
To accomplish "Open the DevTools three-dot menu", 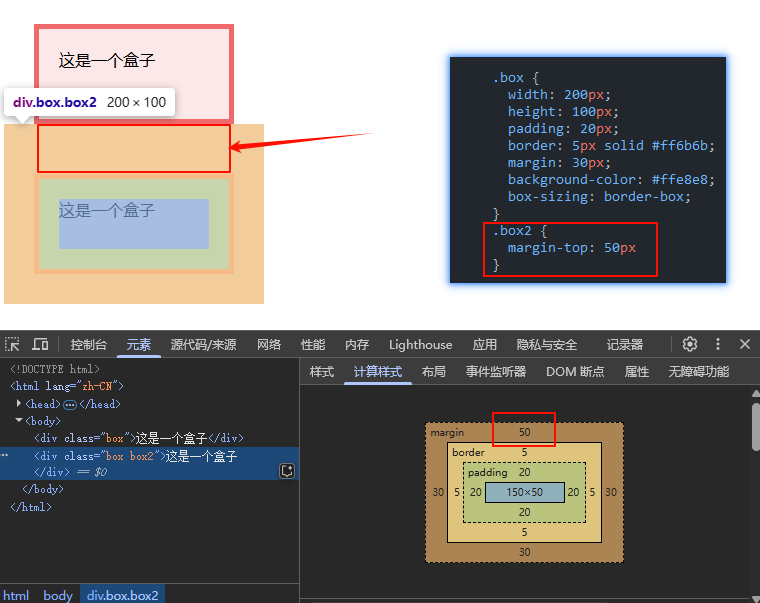I will point(718,344).
